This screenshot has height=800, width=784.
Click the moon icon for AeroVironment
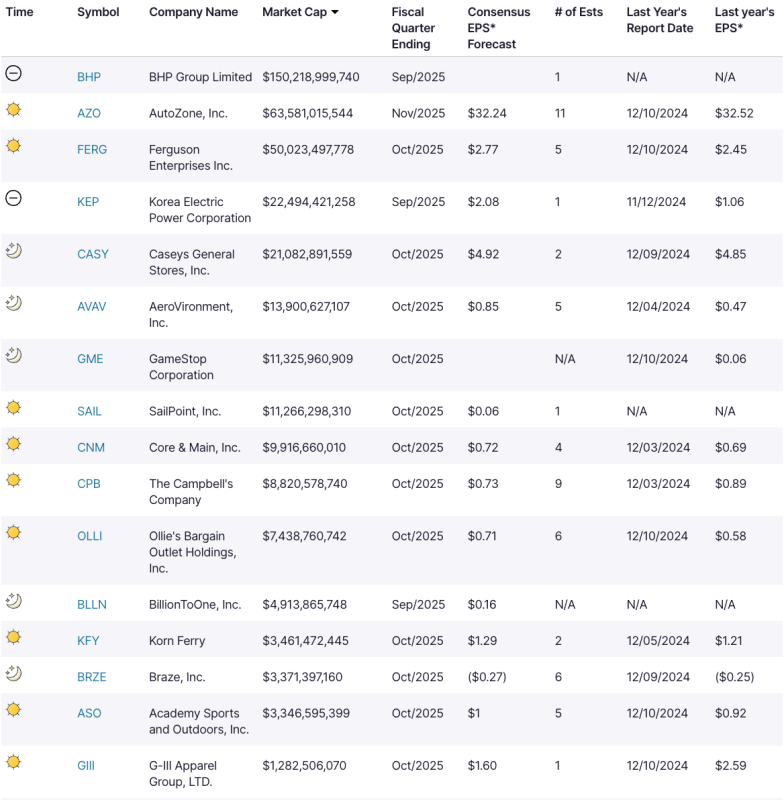13,303
